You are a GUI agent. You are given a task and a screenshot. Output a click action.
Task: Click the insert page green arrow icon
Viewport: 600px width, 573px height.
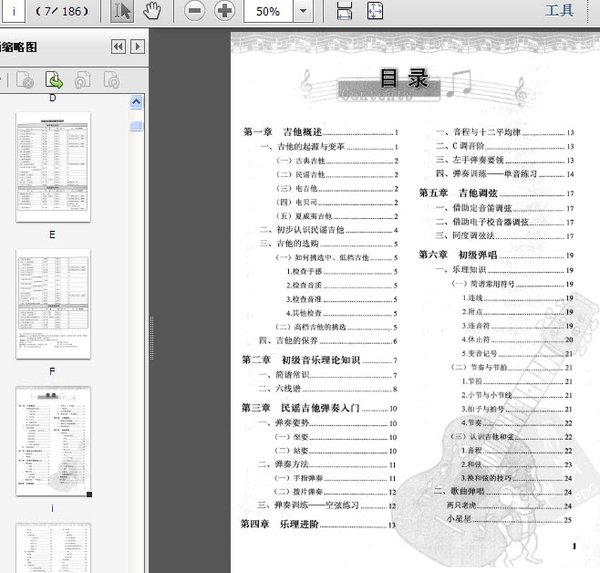tap(54, 79)
